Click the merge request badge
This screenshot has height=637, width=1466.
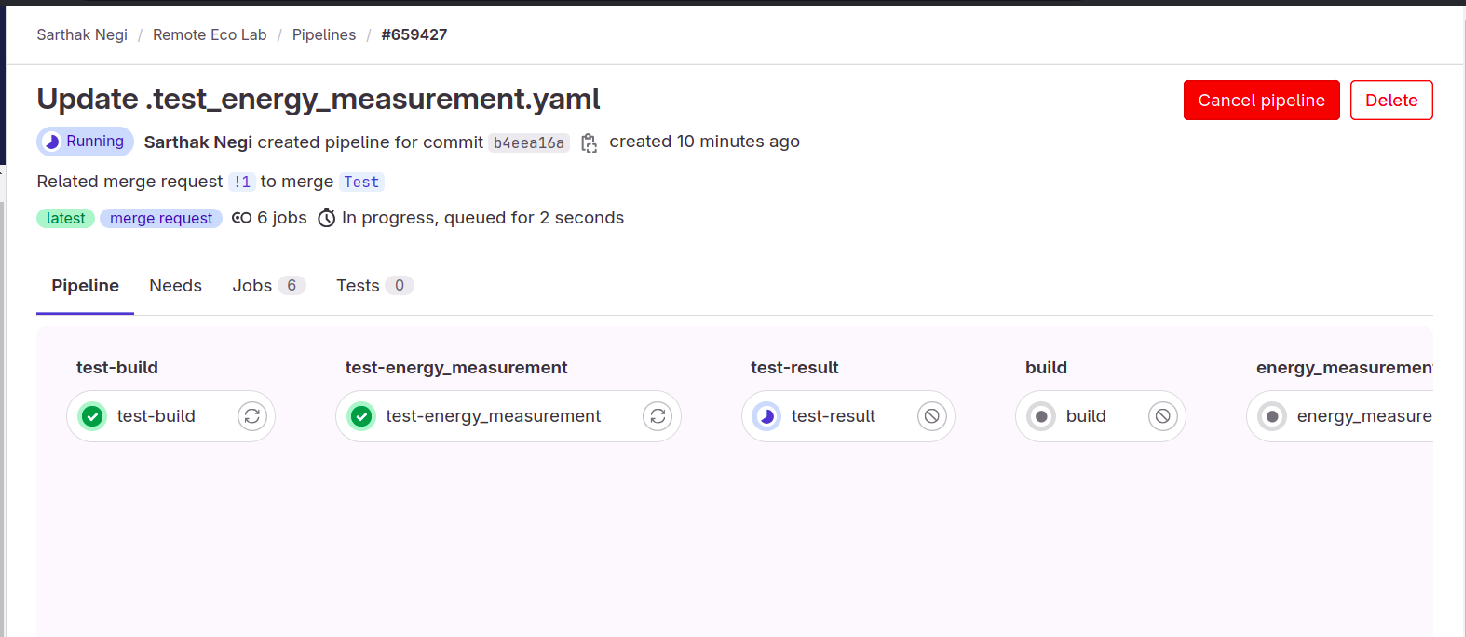161,218
